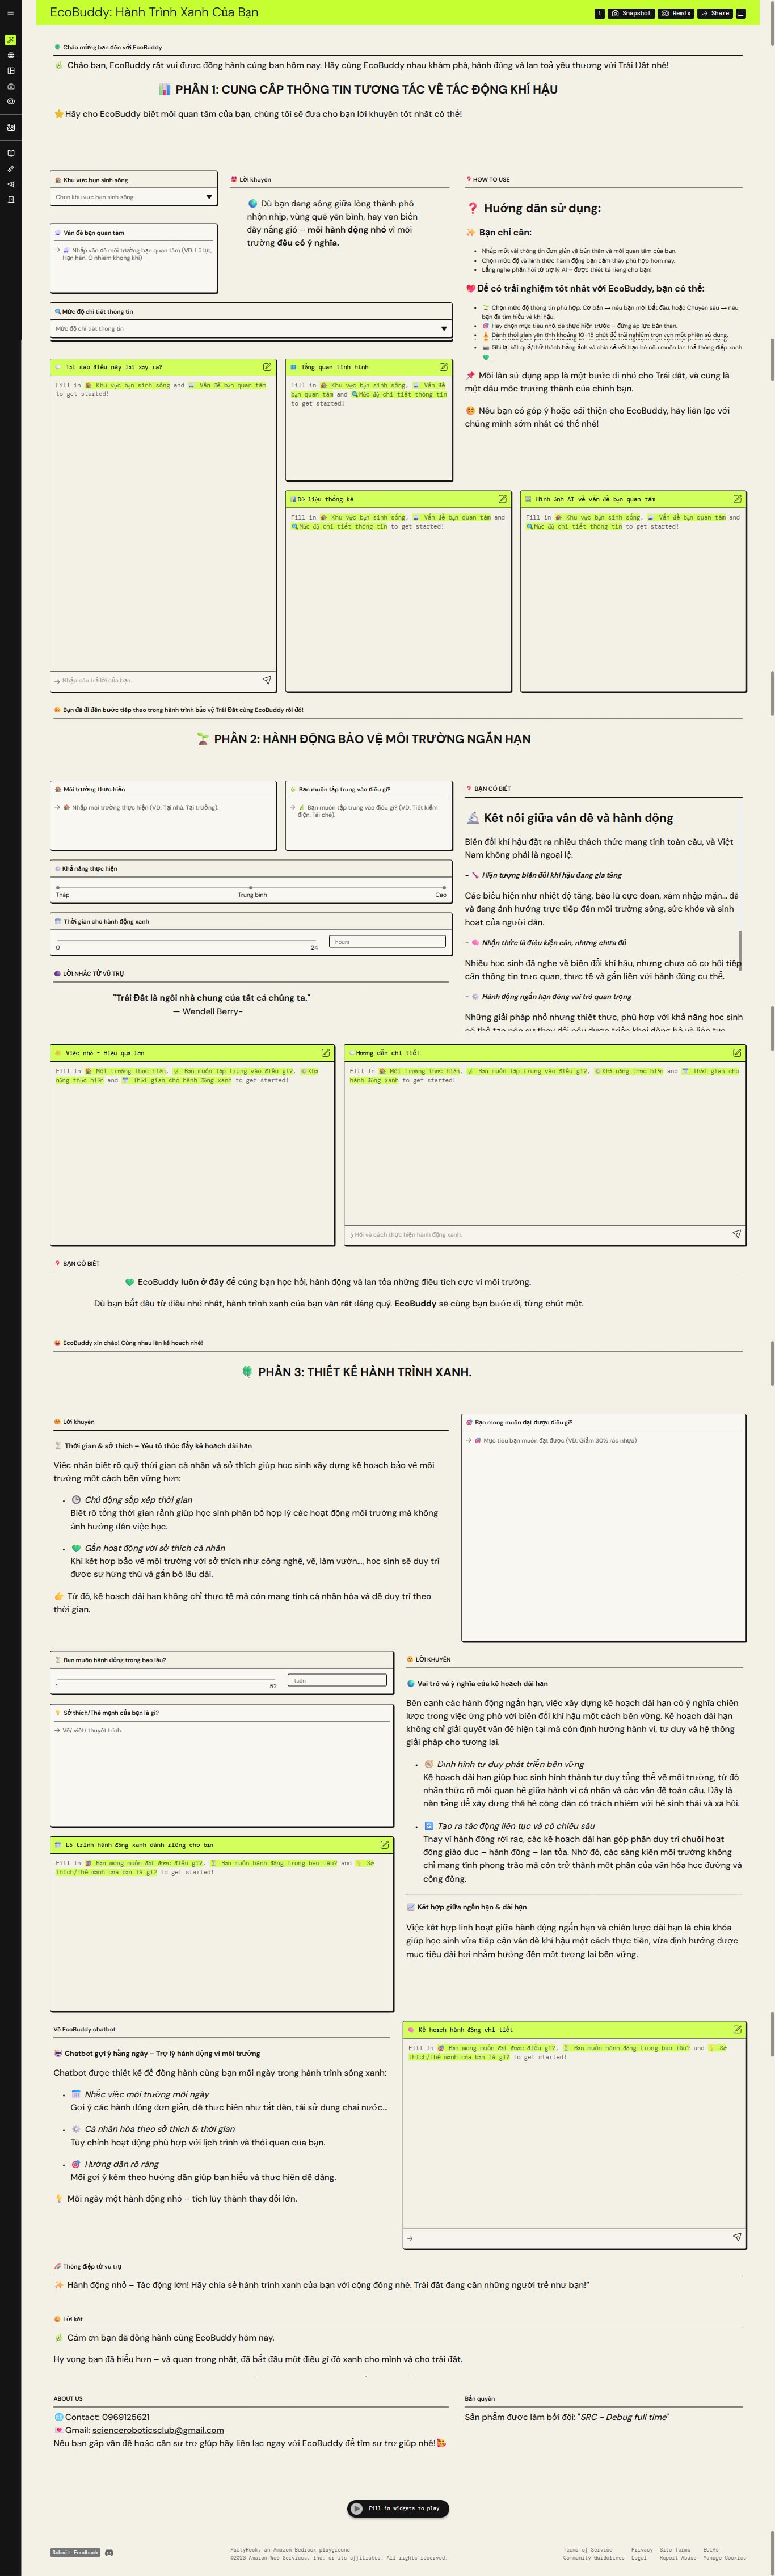
Task: Click 'Vấn đề bạn quan tâm' text input
Action: click(x=134, y=265)
